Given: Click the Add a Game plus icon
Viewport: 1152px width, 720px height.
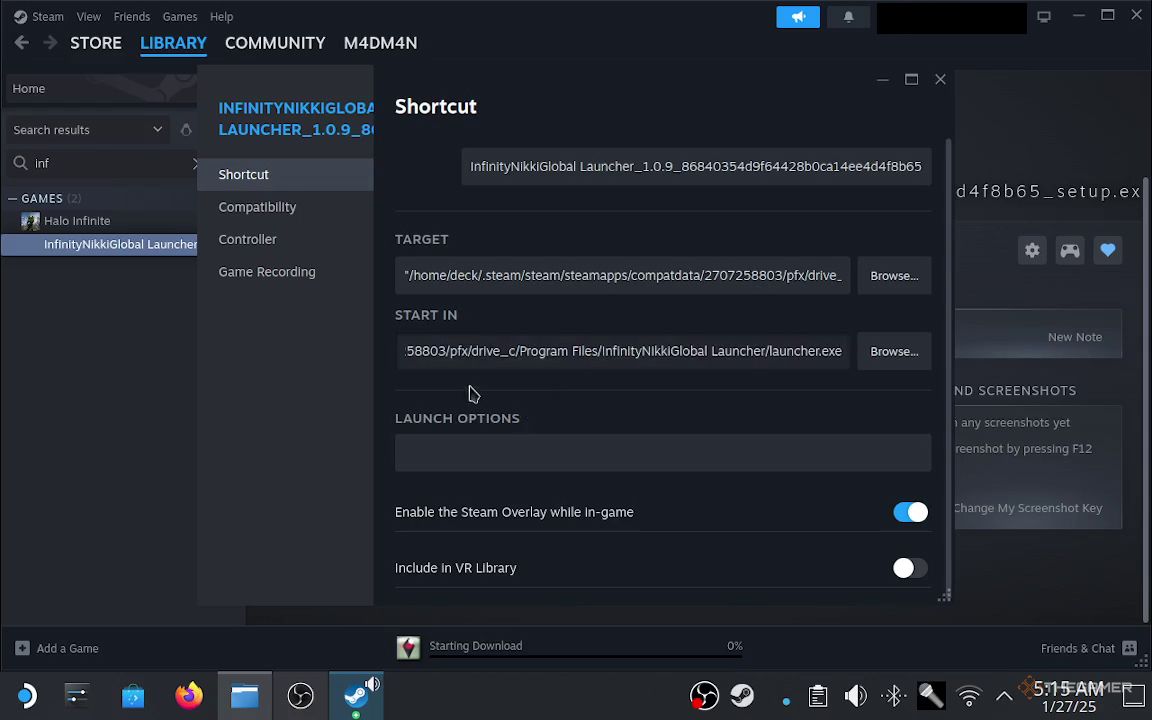Looking at the screenshot, I should click(22, 648).
